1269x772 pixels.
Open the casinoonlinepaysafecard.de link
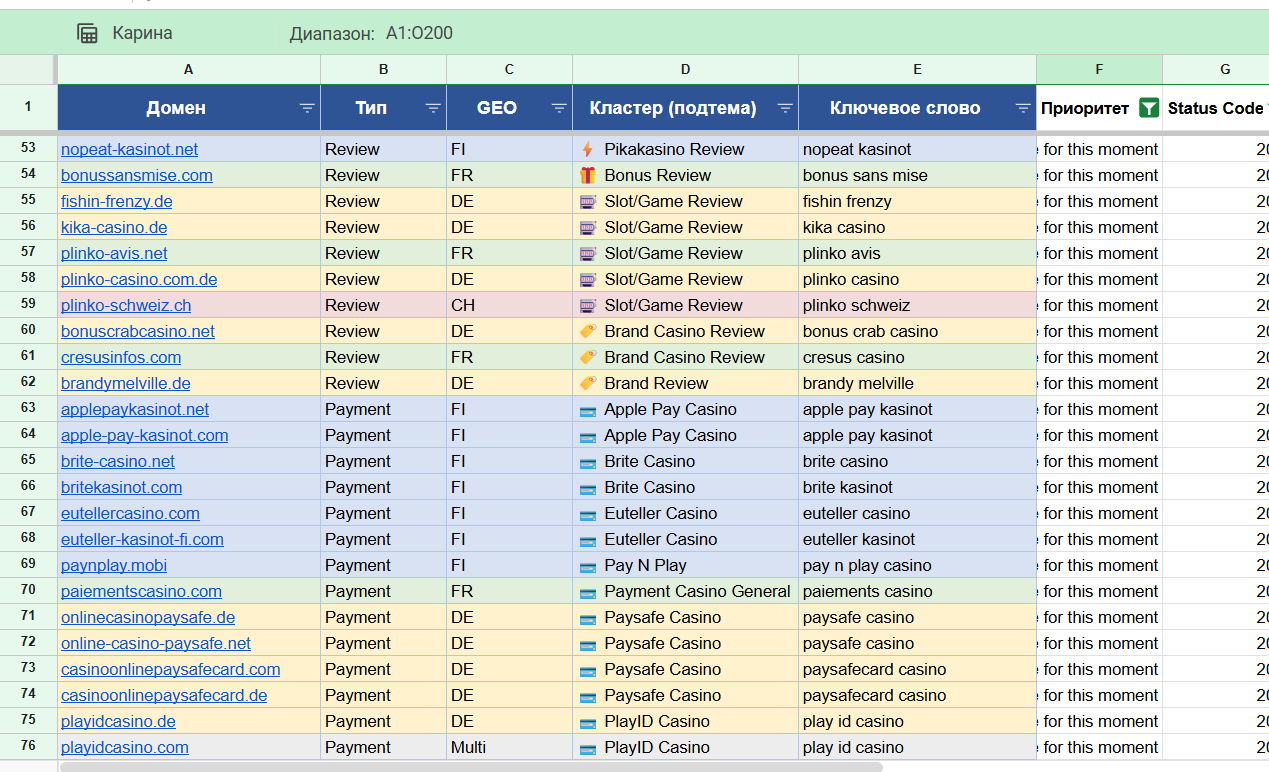coord(164,695)
